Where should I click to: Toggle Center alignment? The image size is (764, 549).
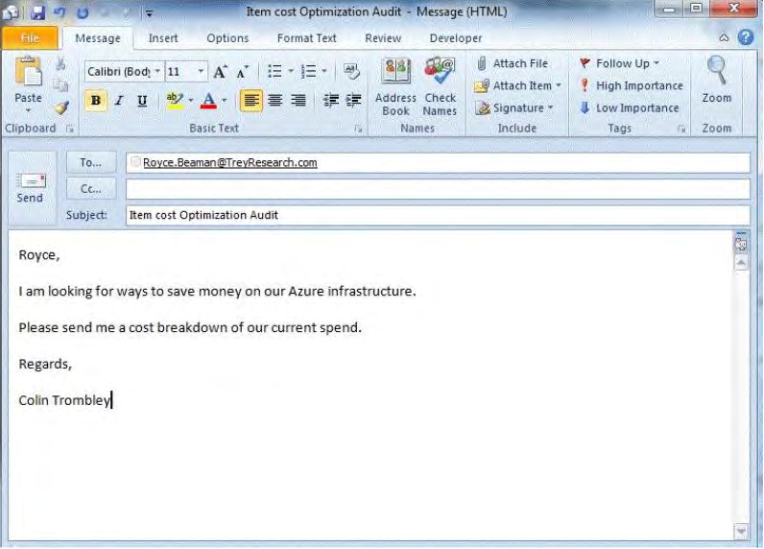tap(275, 101)
